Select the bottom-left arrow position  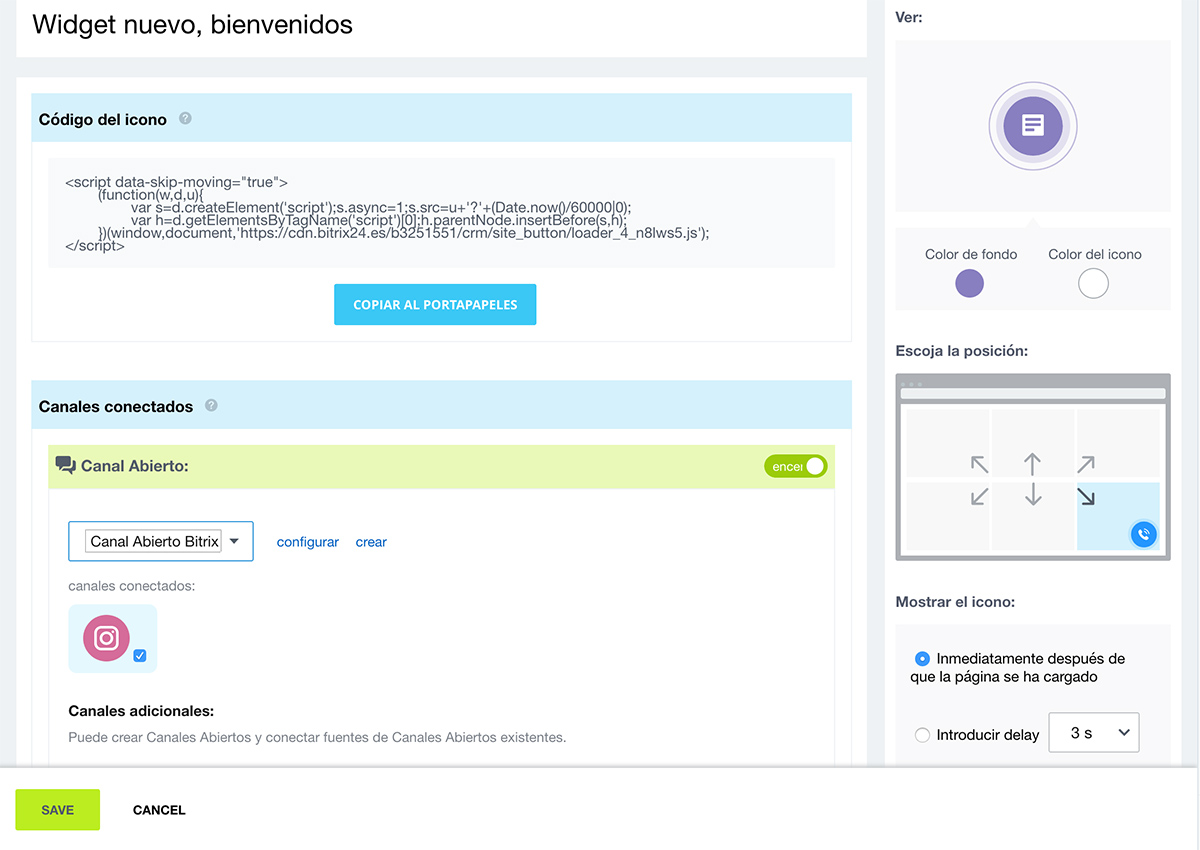(x=979, y=496)
